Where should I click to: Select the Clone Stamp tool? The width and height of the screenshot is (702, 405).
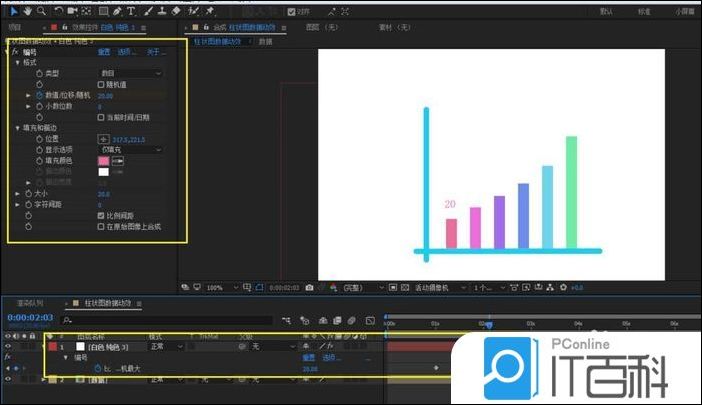click(x=162, y=11)
